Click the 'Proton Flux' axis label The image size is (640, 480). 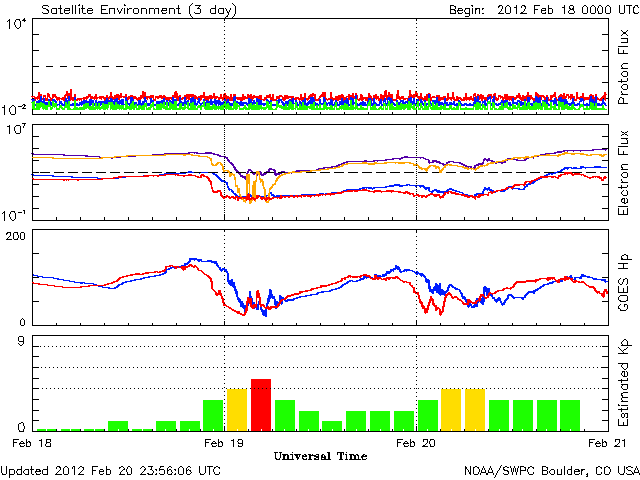click(623, 67)
